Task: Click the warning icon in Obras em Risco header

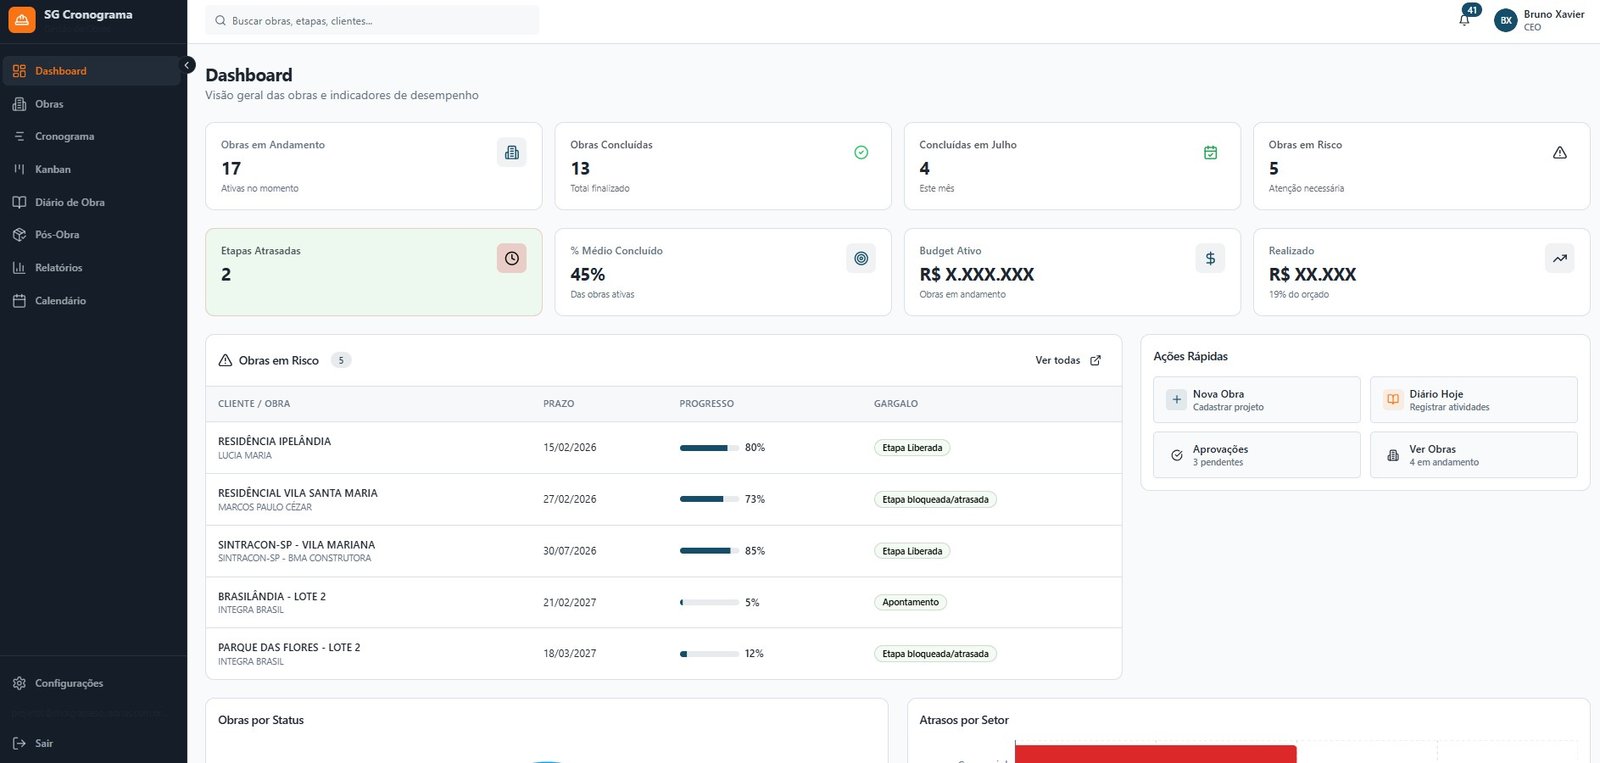Action: tap(225, 360)
